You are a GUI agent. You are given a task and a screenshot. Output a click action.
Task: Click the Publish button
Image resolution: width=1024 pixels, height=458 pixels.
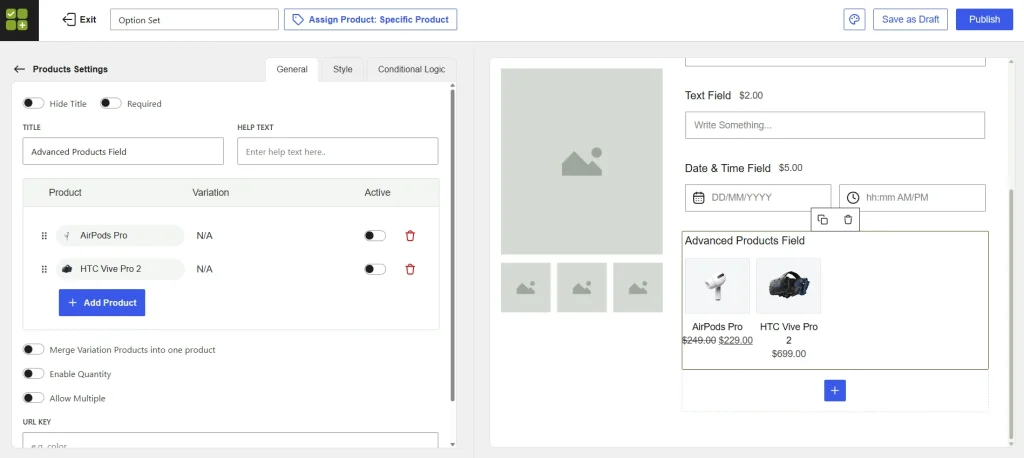[x=984, y=20]
